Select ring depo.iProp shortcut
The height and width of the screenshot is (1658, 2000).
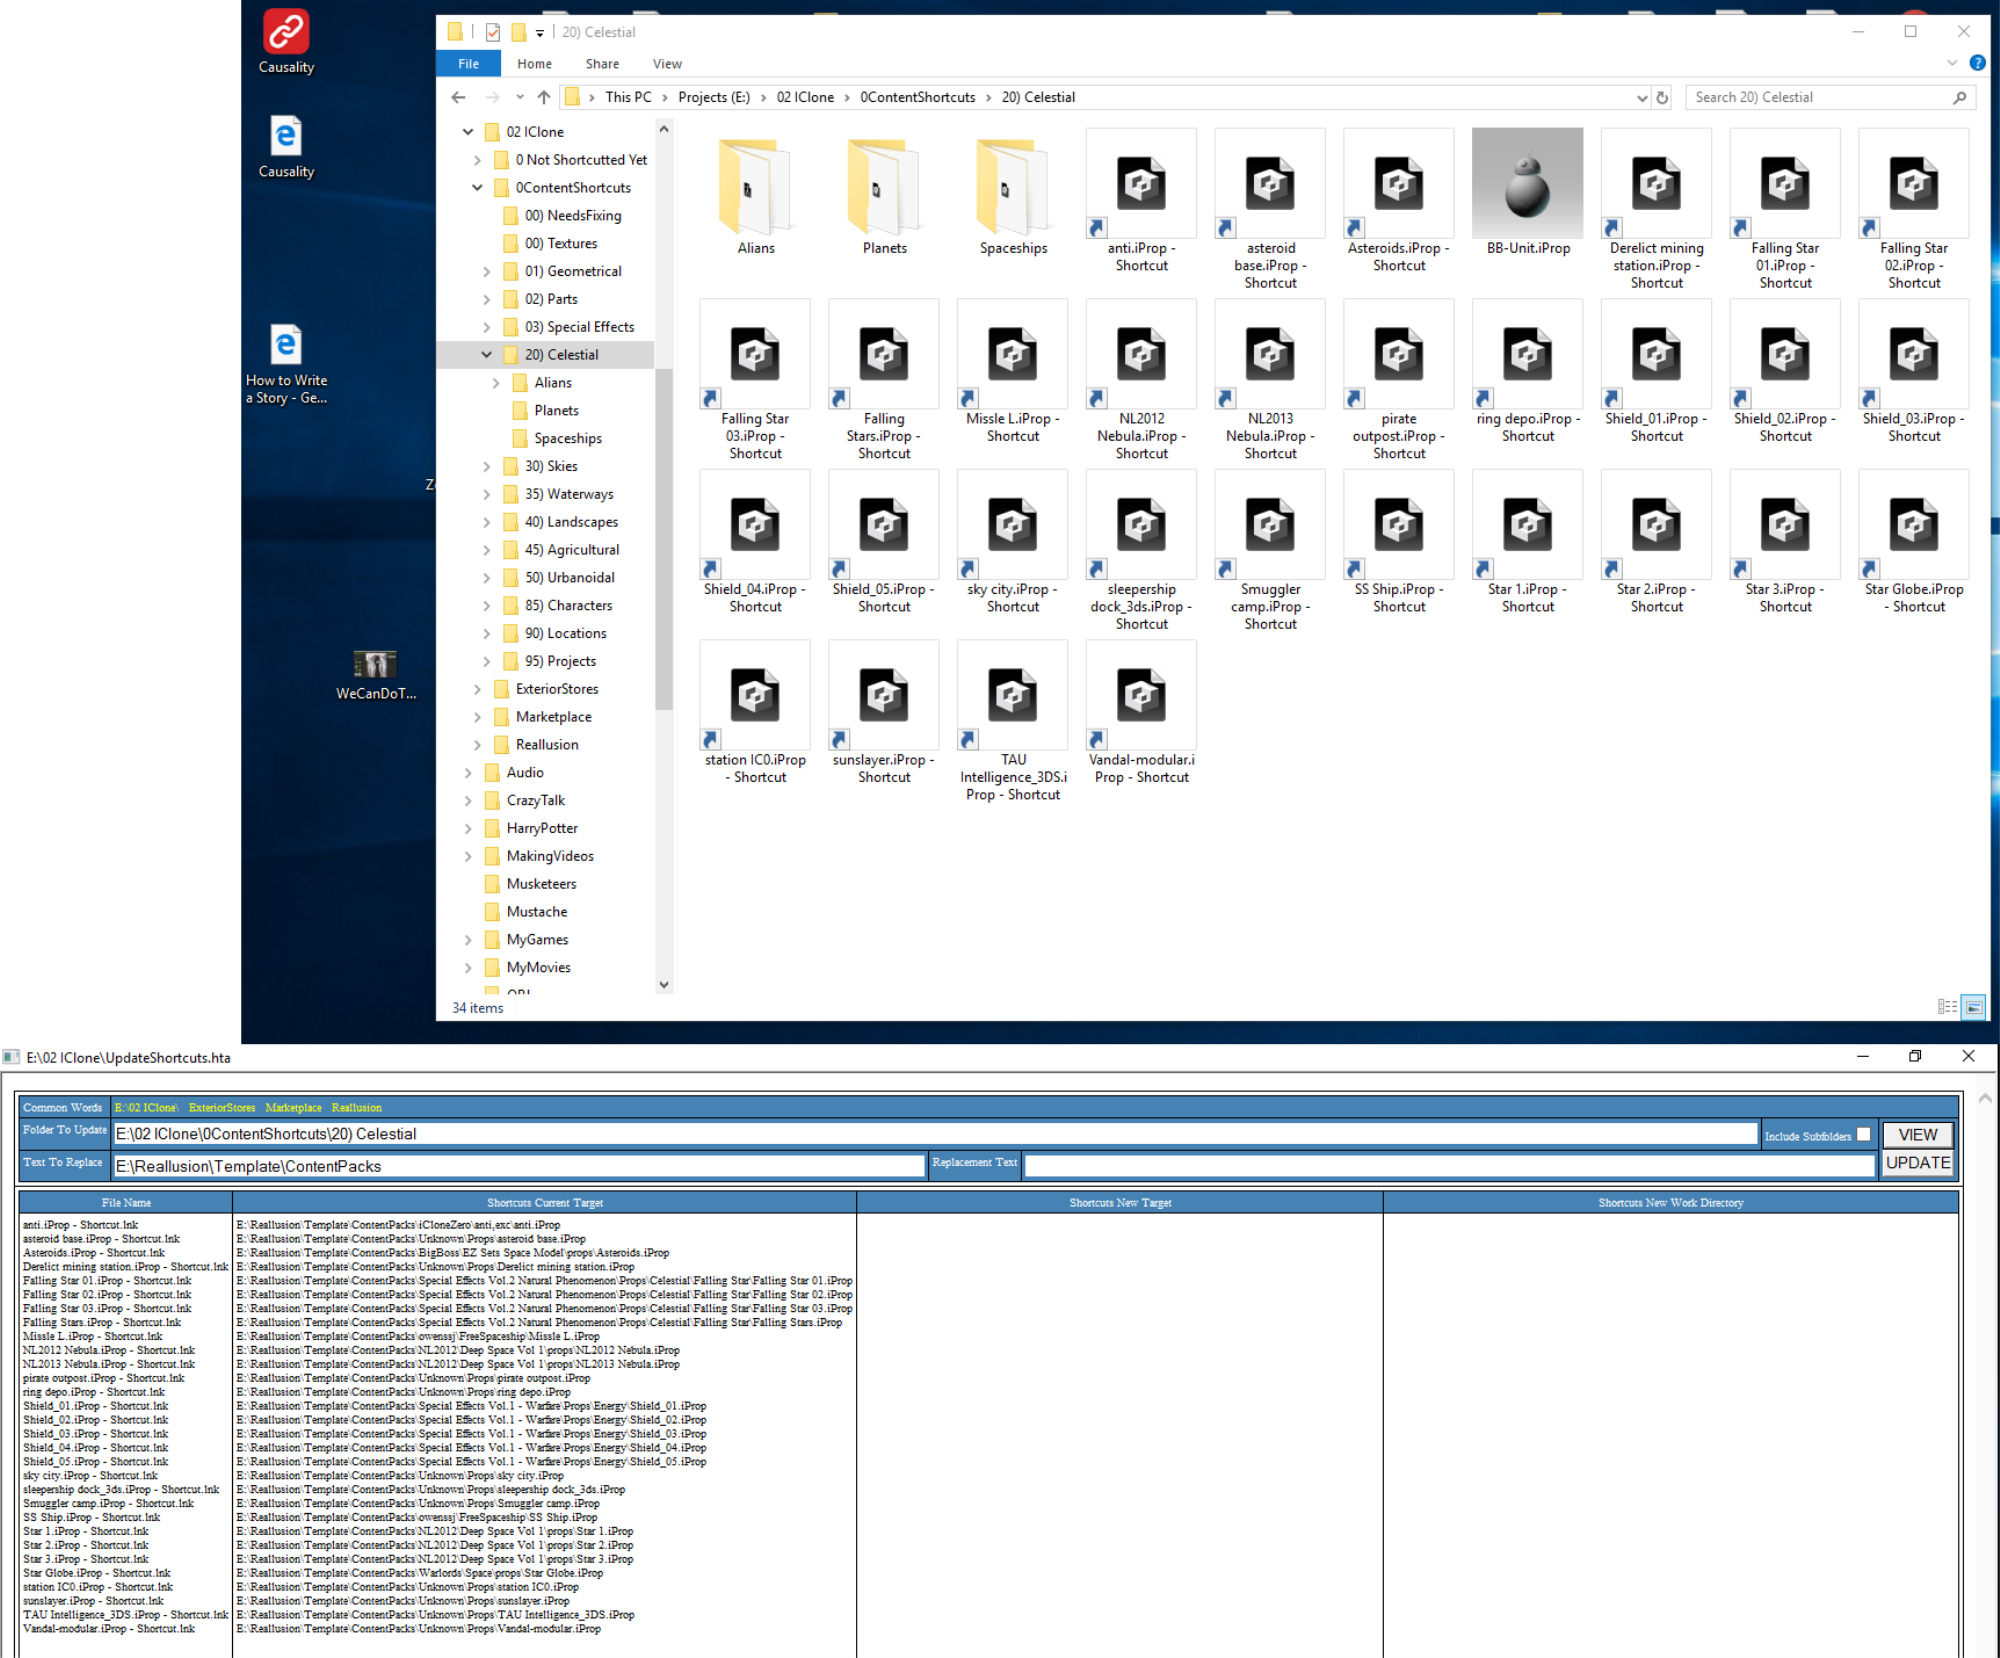(1528, 372)
